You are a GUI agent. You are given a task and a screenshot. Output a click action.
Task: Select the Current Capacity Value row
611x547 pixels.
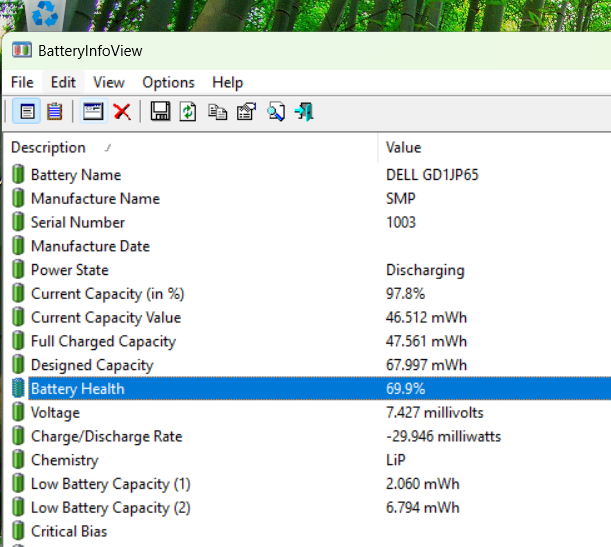(x=307, y=317)
